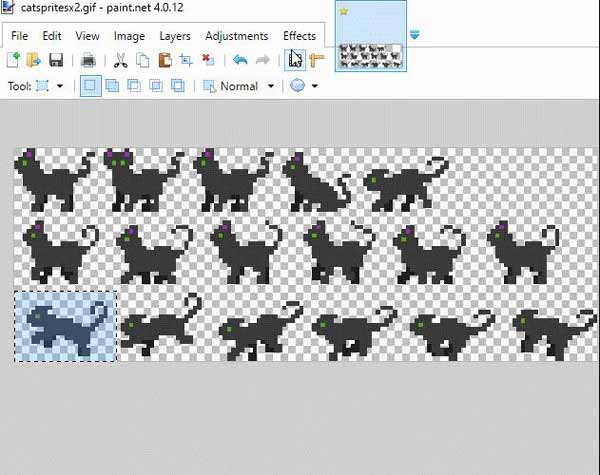The image size is (600, 475).
Task: Click the selected blue cat sprite
Action: (66, 326)
